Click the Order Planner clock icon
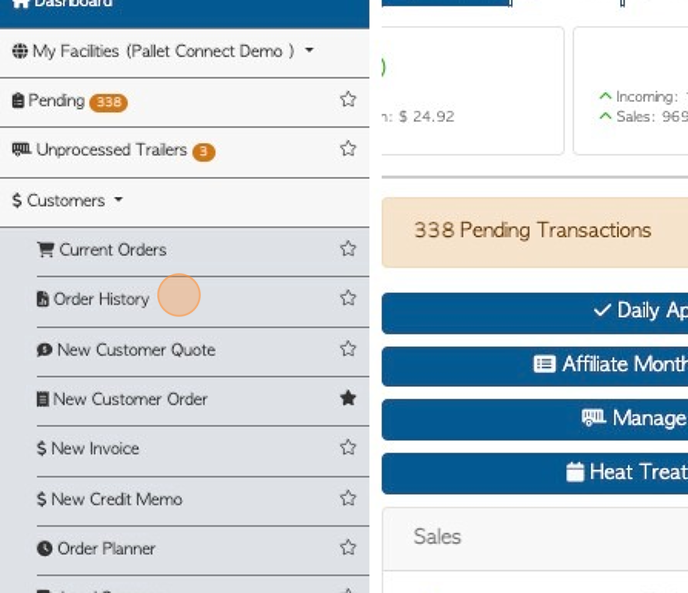This screenshot has width=688, height=593. tap(45, 548)
